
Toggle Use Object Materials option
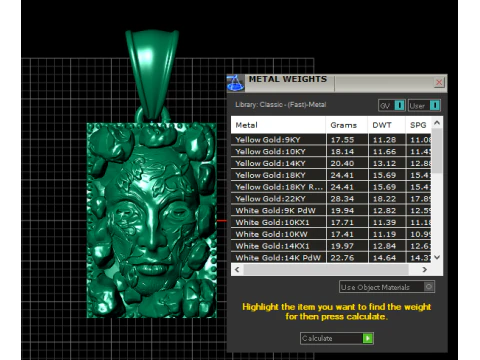point(387,287)
